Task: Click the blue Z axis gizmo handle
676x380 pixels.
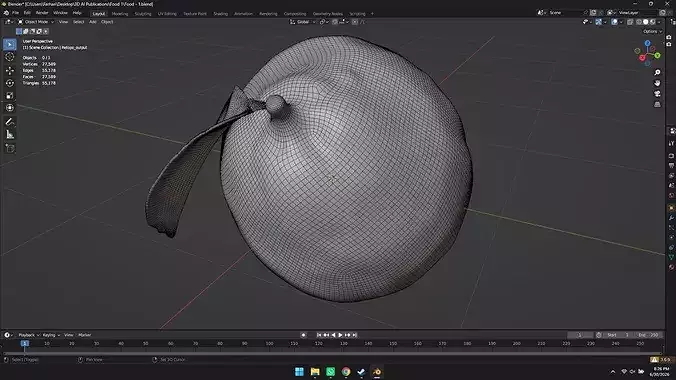Action: tap(647, 43)
